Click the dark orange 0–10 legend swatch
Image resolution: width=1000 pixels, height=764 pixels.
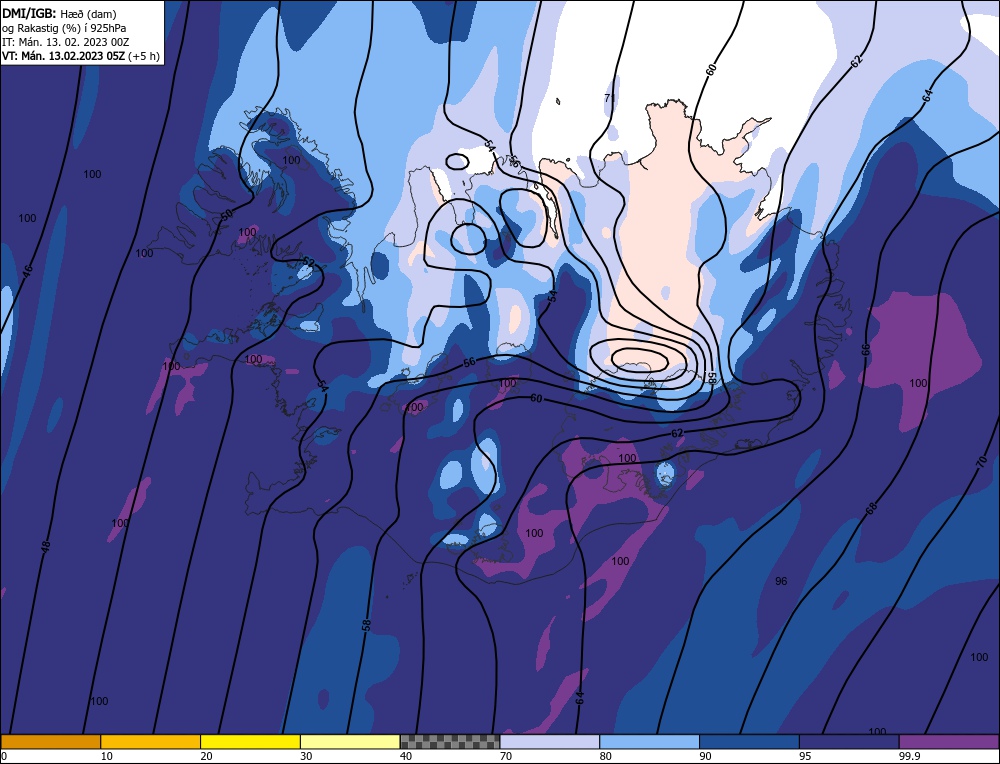coord(50,741)
